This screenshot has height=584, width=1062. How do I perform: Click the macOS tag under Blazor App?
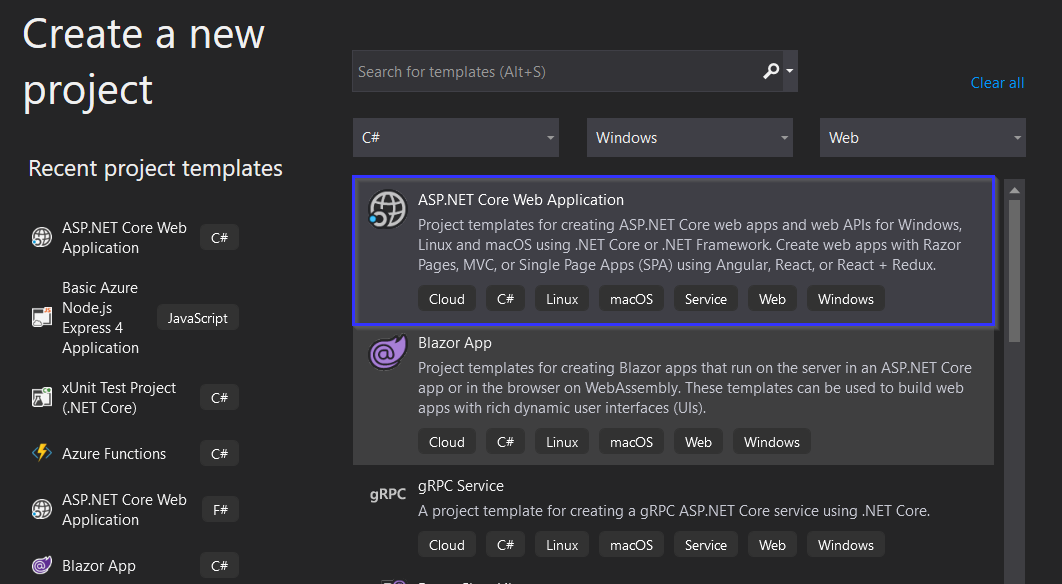coord(631,441)
